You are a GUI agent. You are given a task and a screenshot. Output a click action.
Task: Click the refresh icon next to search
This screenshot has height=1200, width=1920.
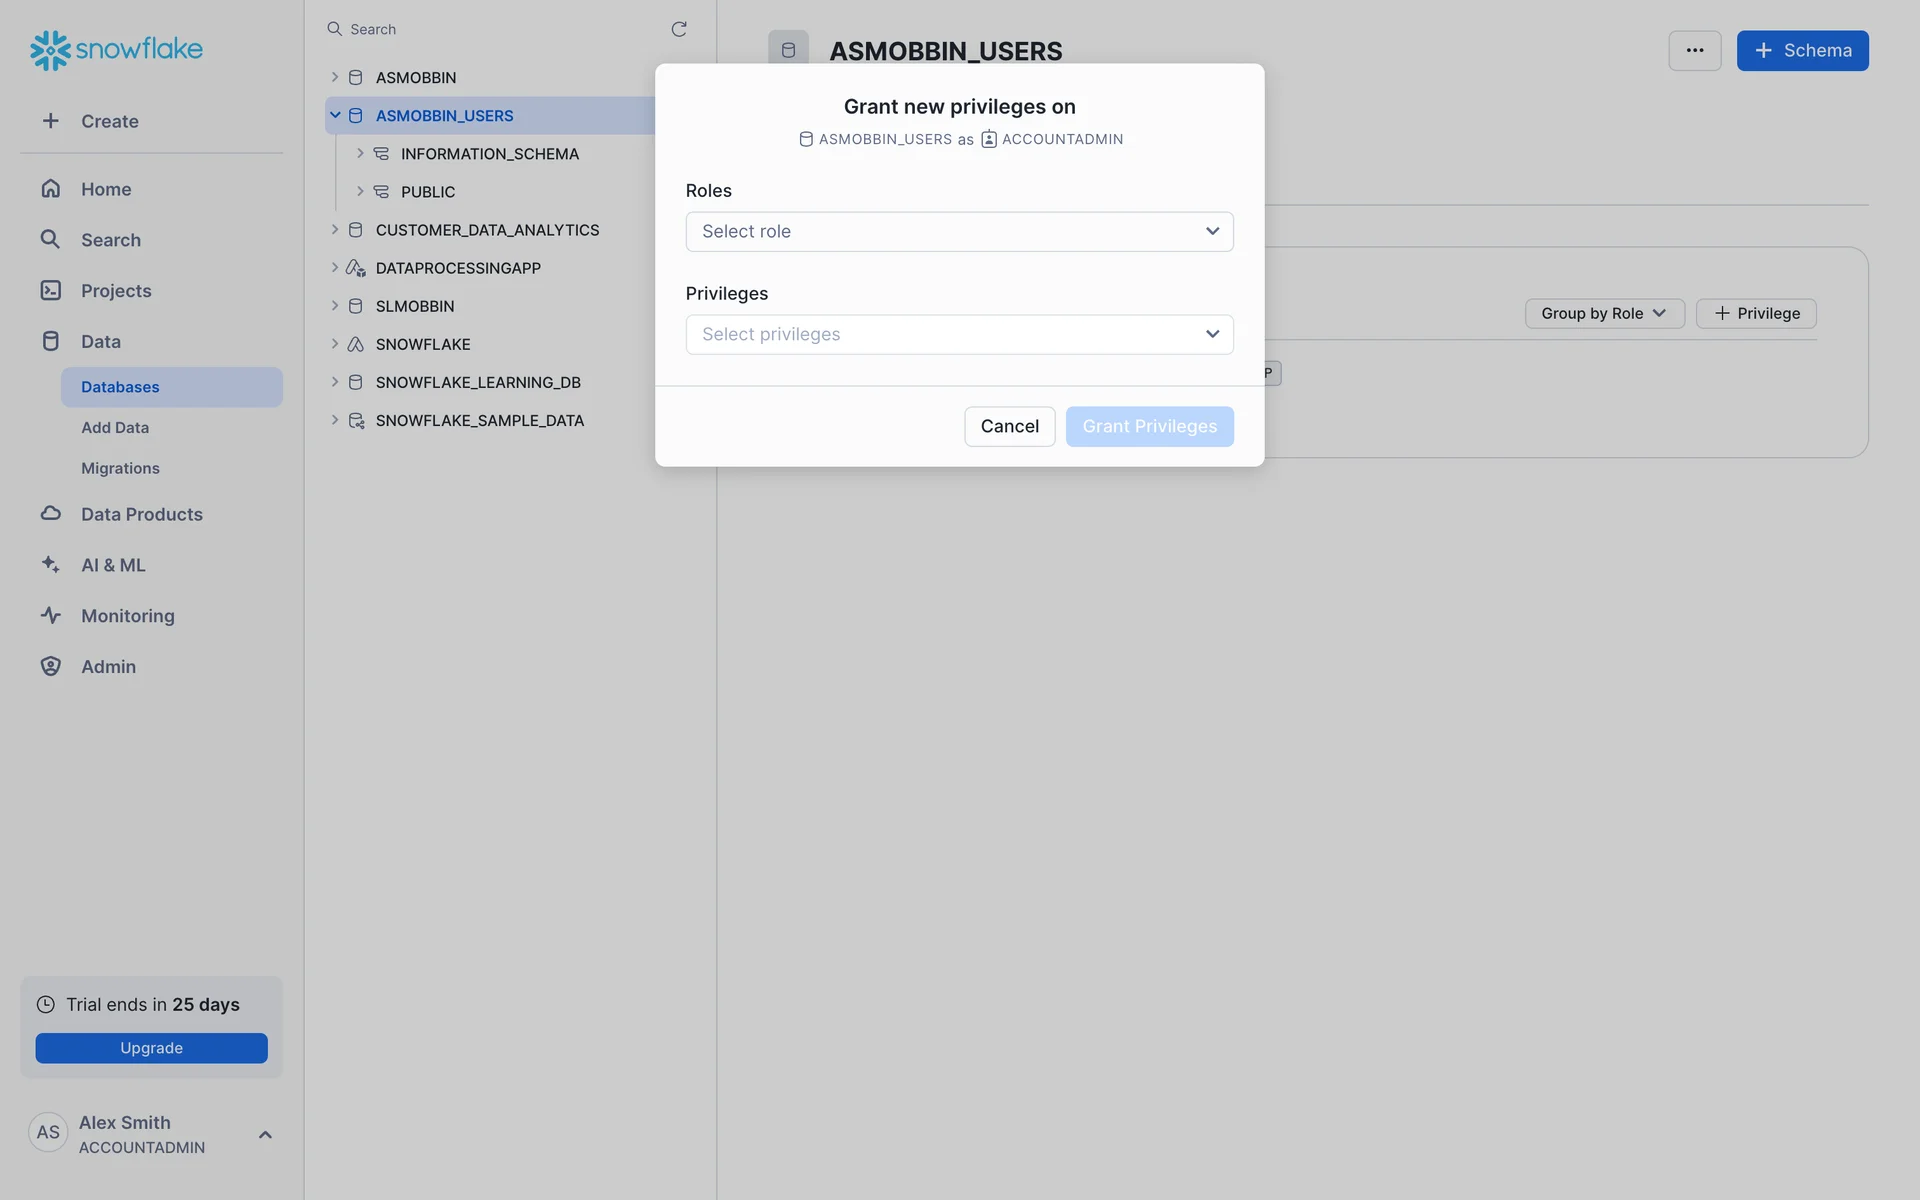click(x=679, y=29)
